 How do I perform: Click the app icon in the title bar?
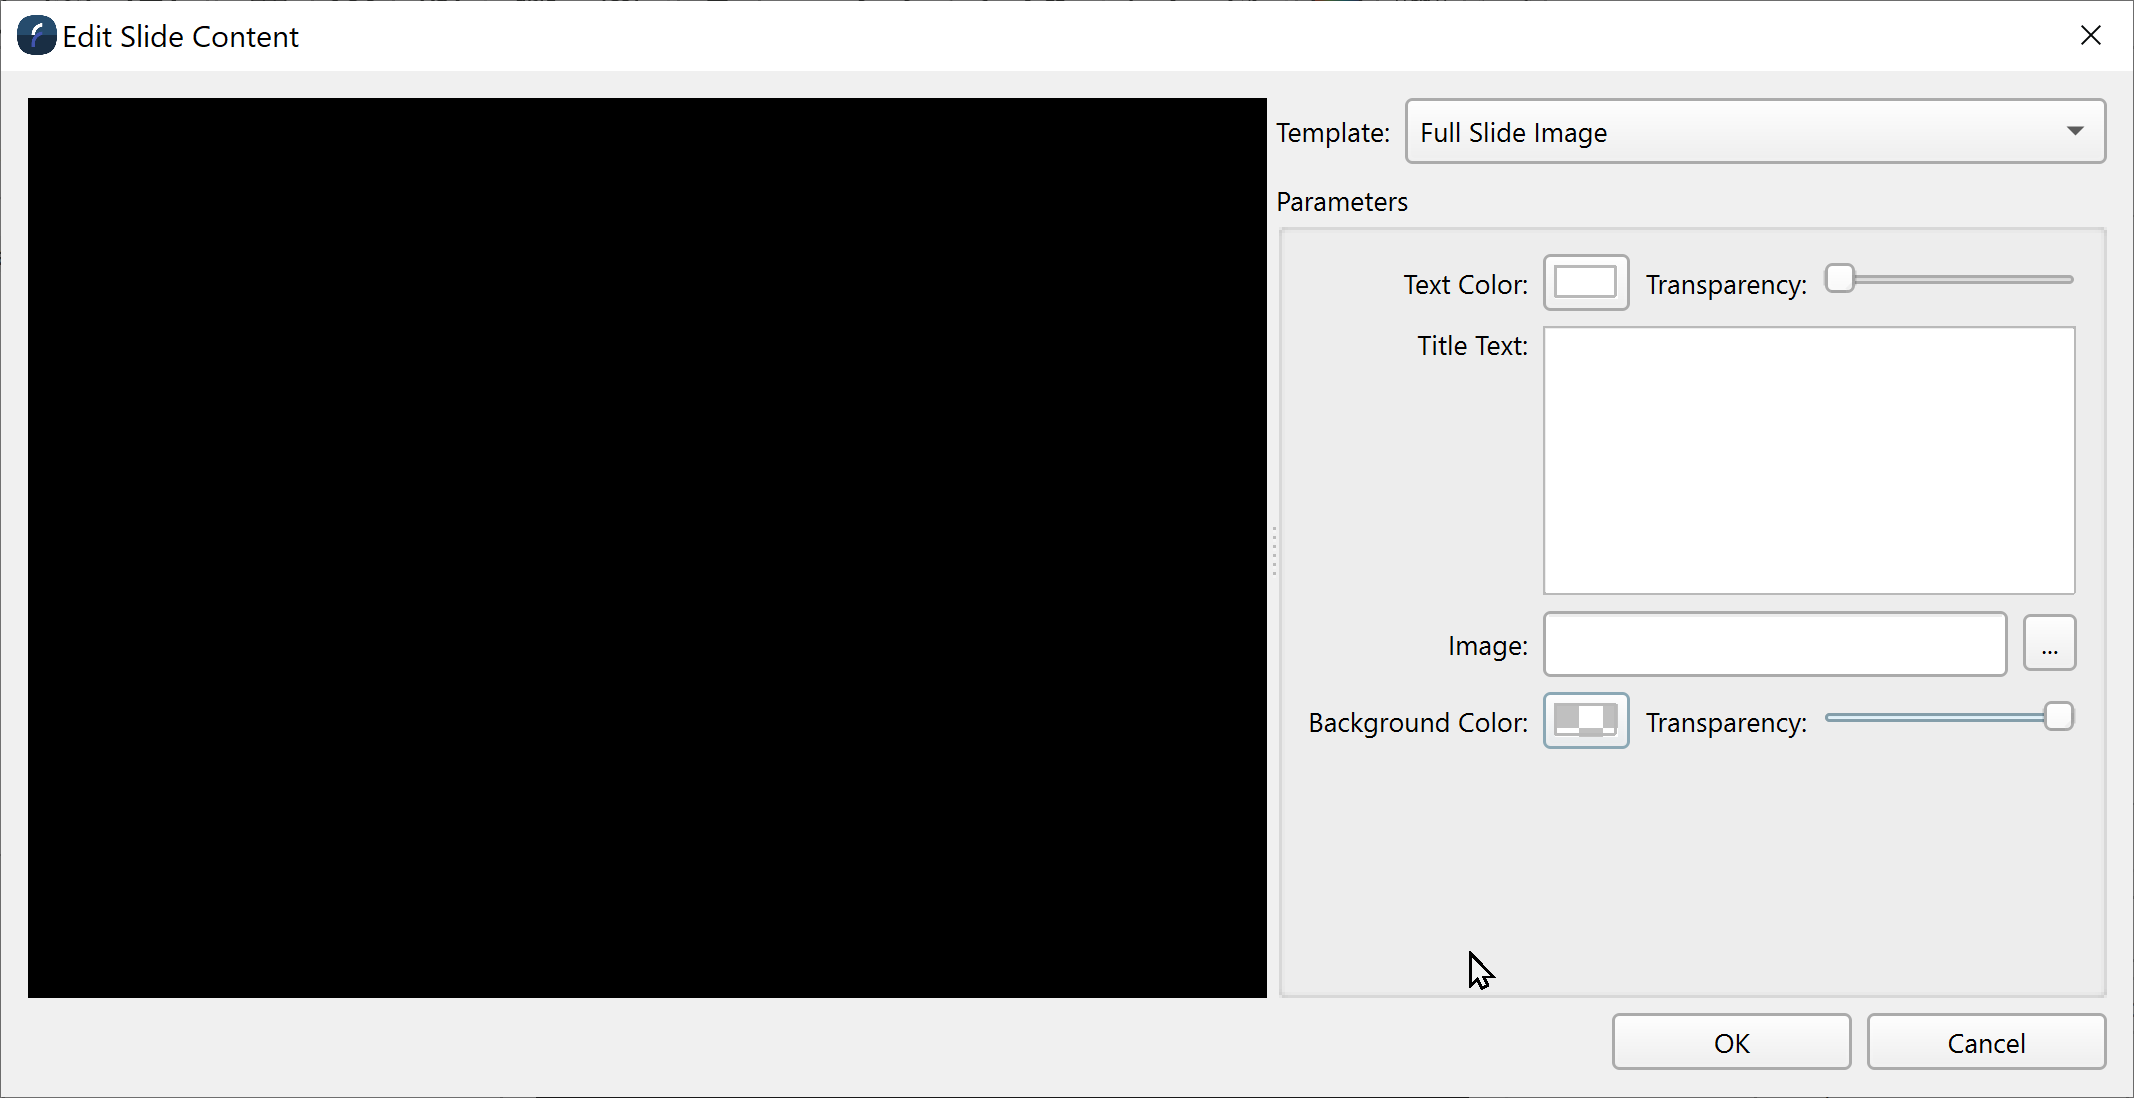click(36, 36)
